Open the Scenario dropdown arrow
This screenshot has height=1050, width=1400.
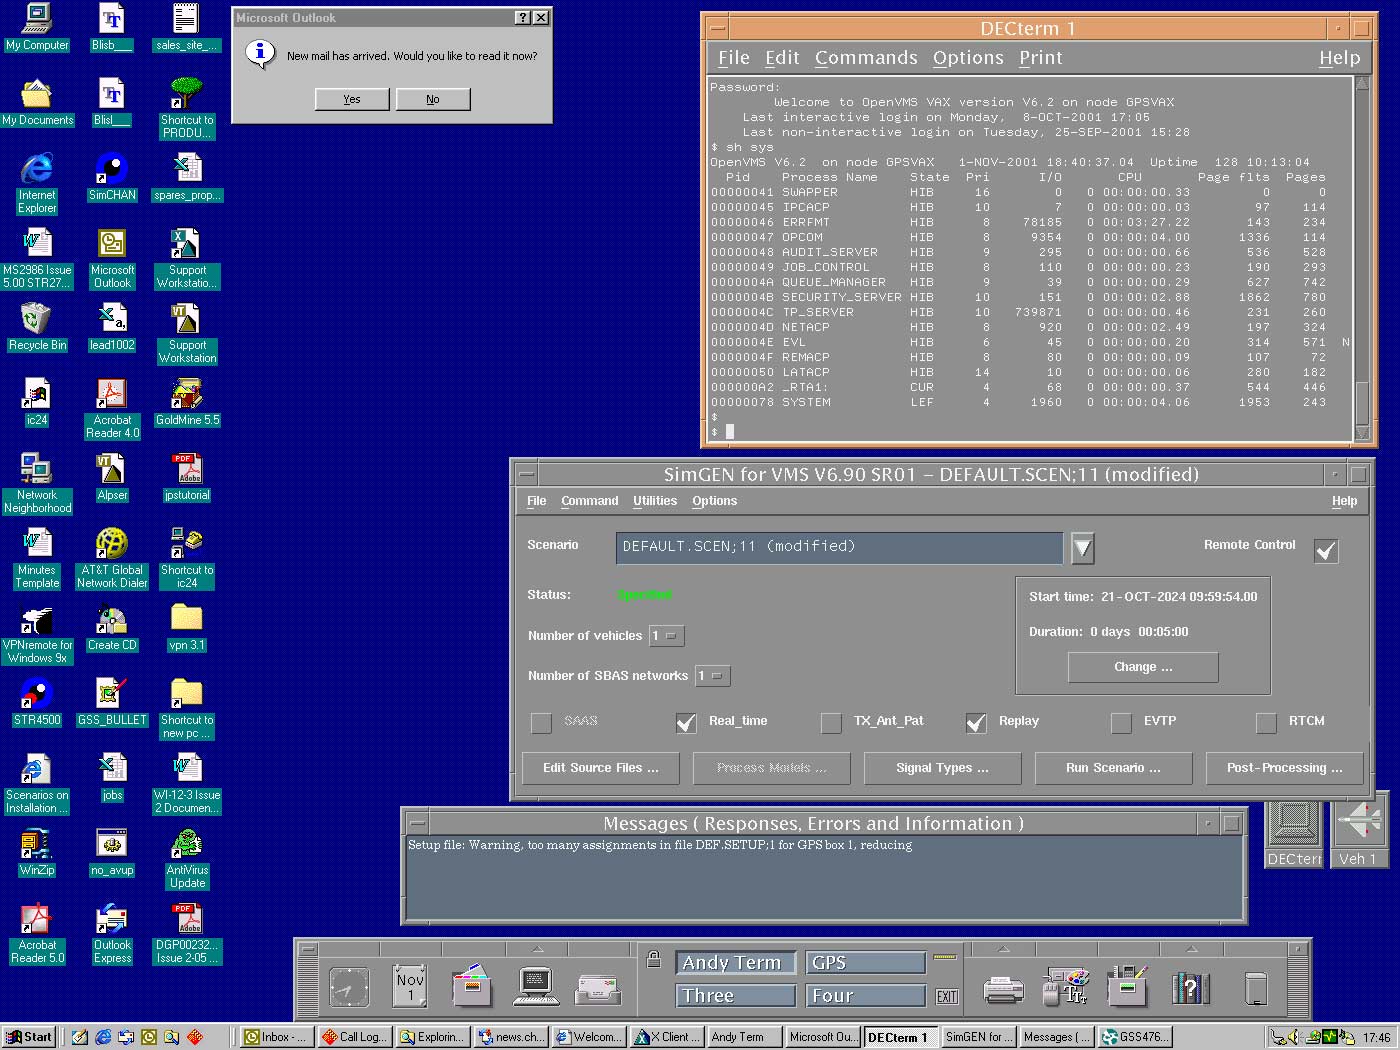1082,547
